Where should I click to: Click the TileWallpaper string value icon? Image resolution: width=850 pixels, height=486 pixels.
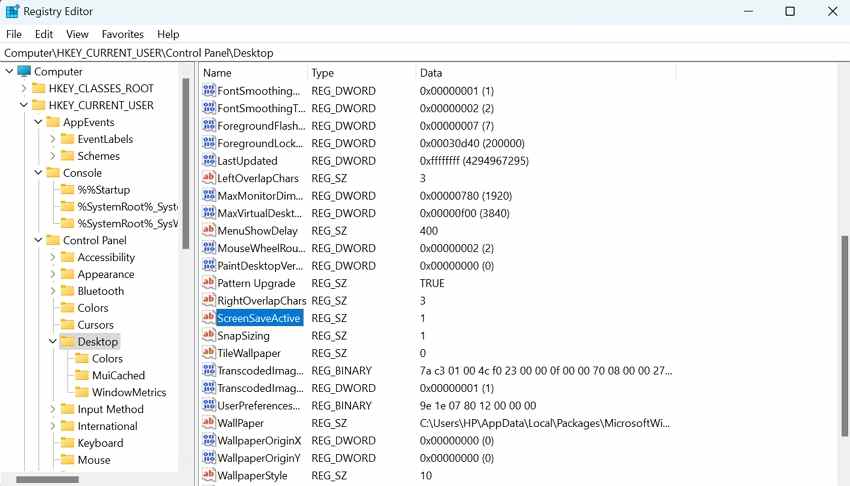coord(209,353)
